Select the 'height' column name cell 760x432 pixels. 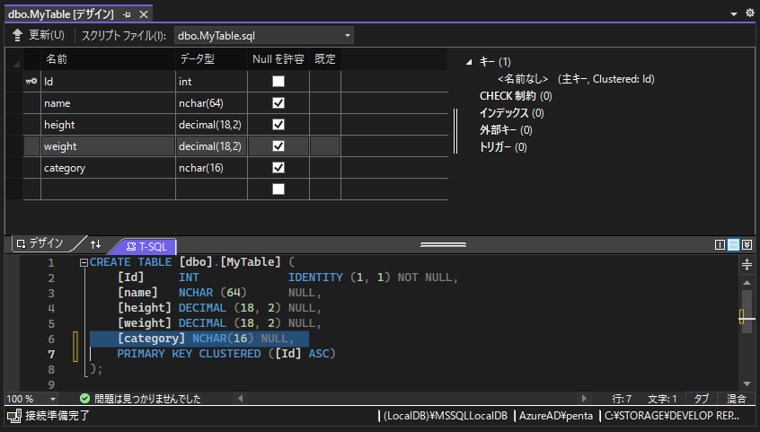point(108,125)
